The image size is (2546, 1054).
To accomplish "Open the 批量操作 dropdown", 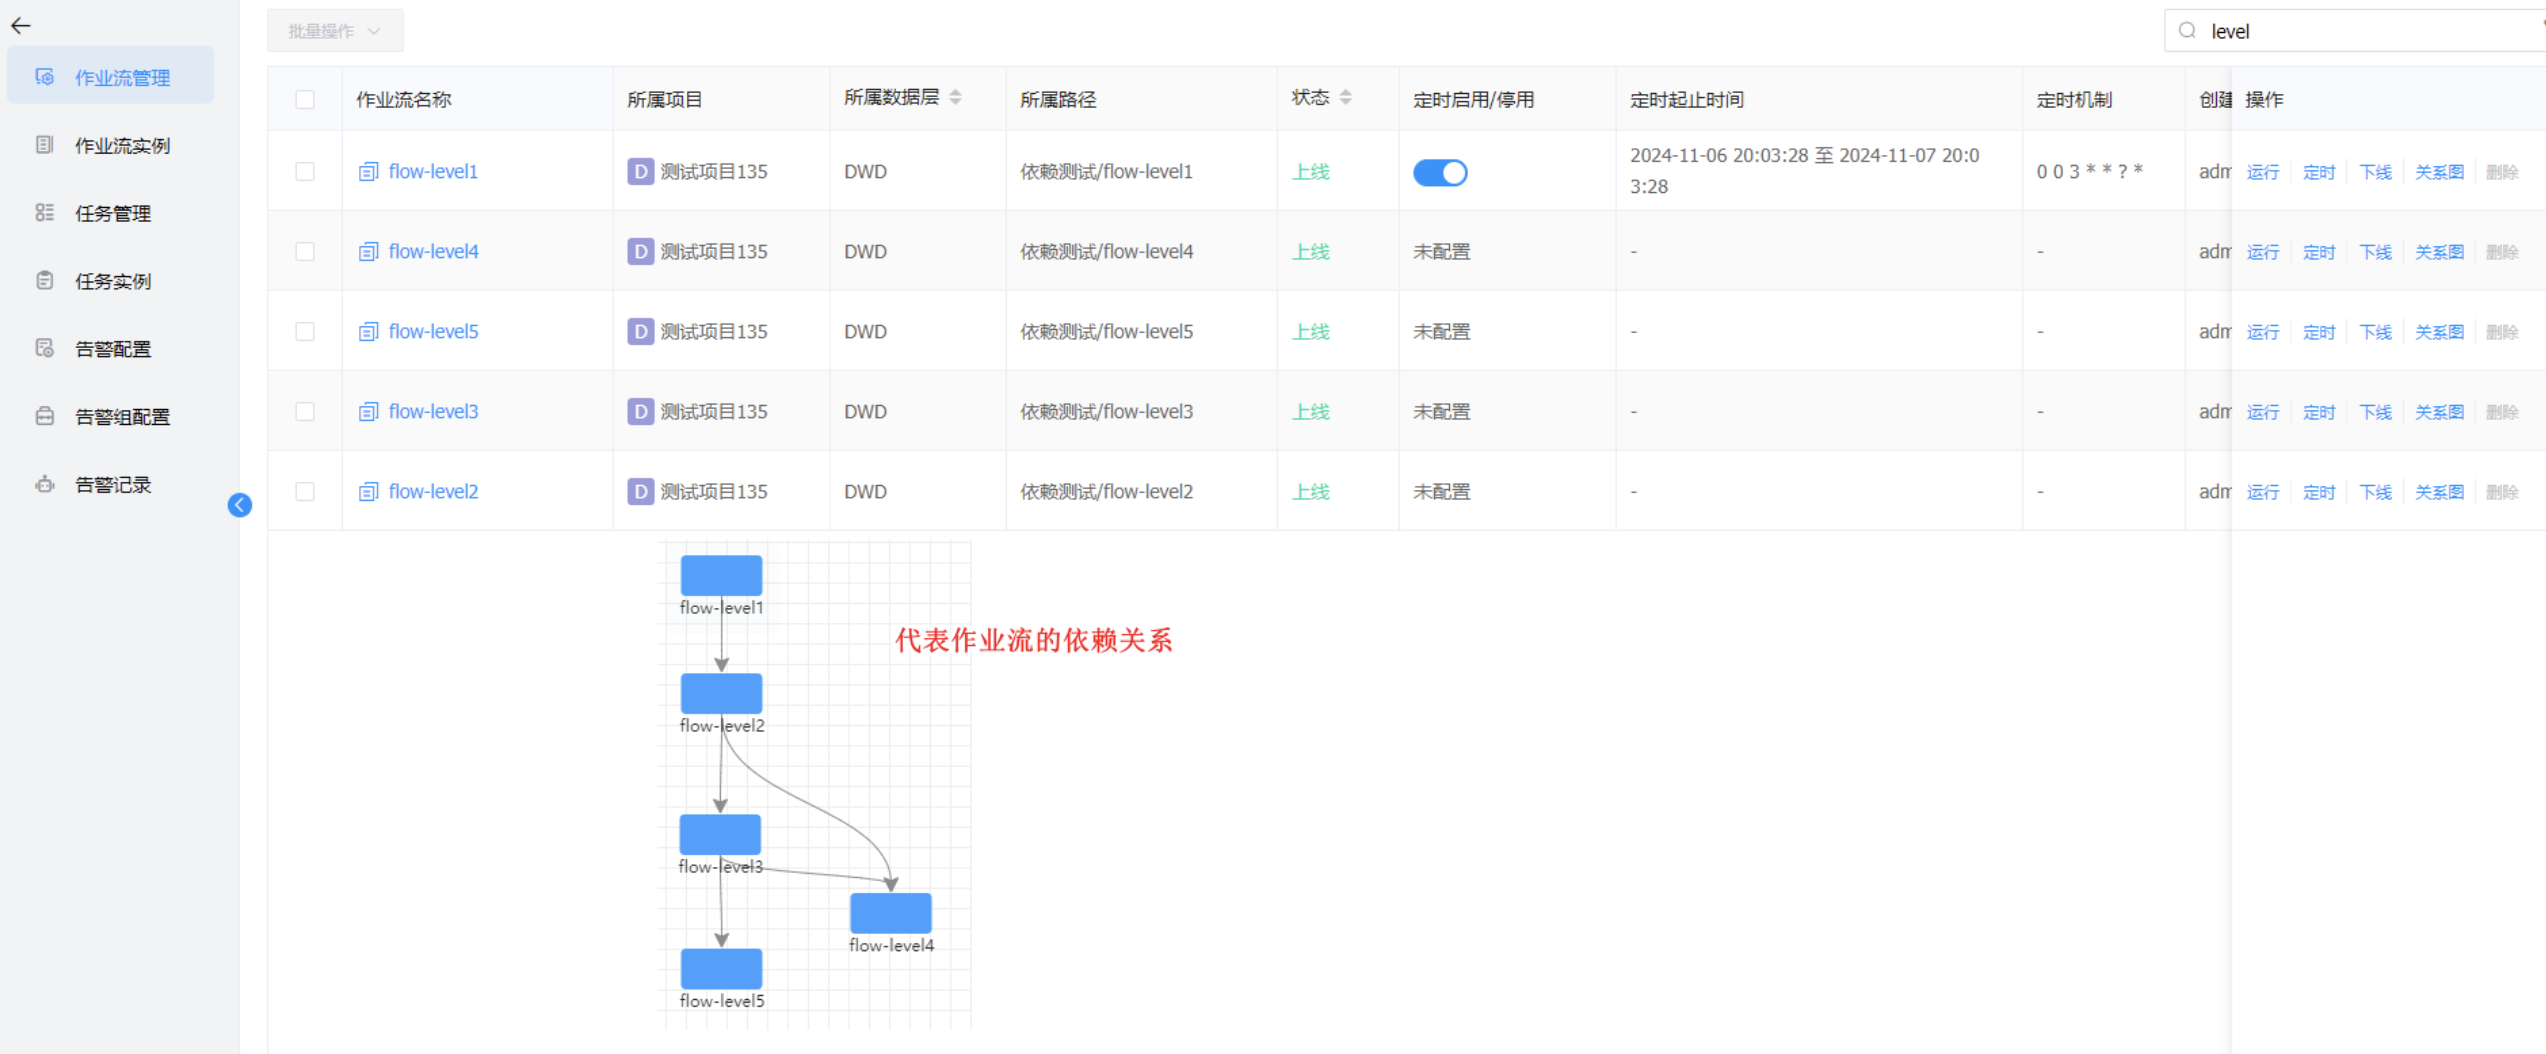I will [x=334, y=31].
